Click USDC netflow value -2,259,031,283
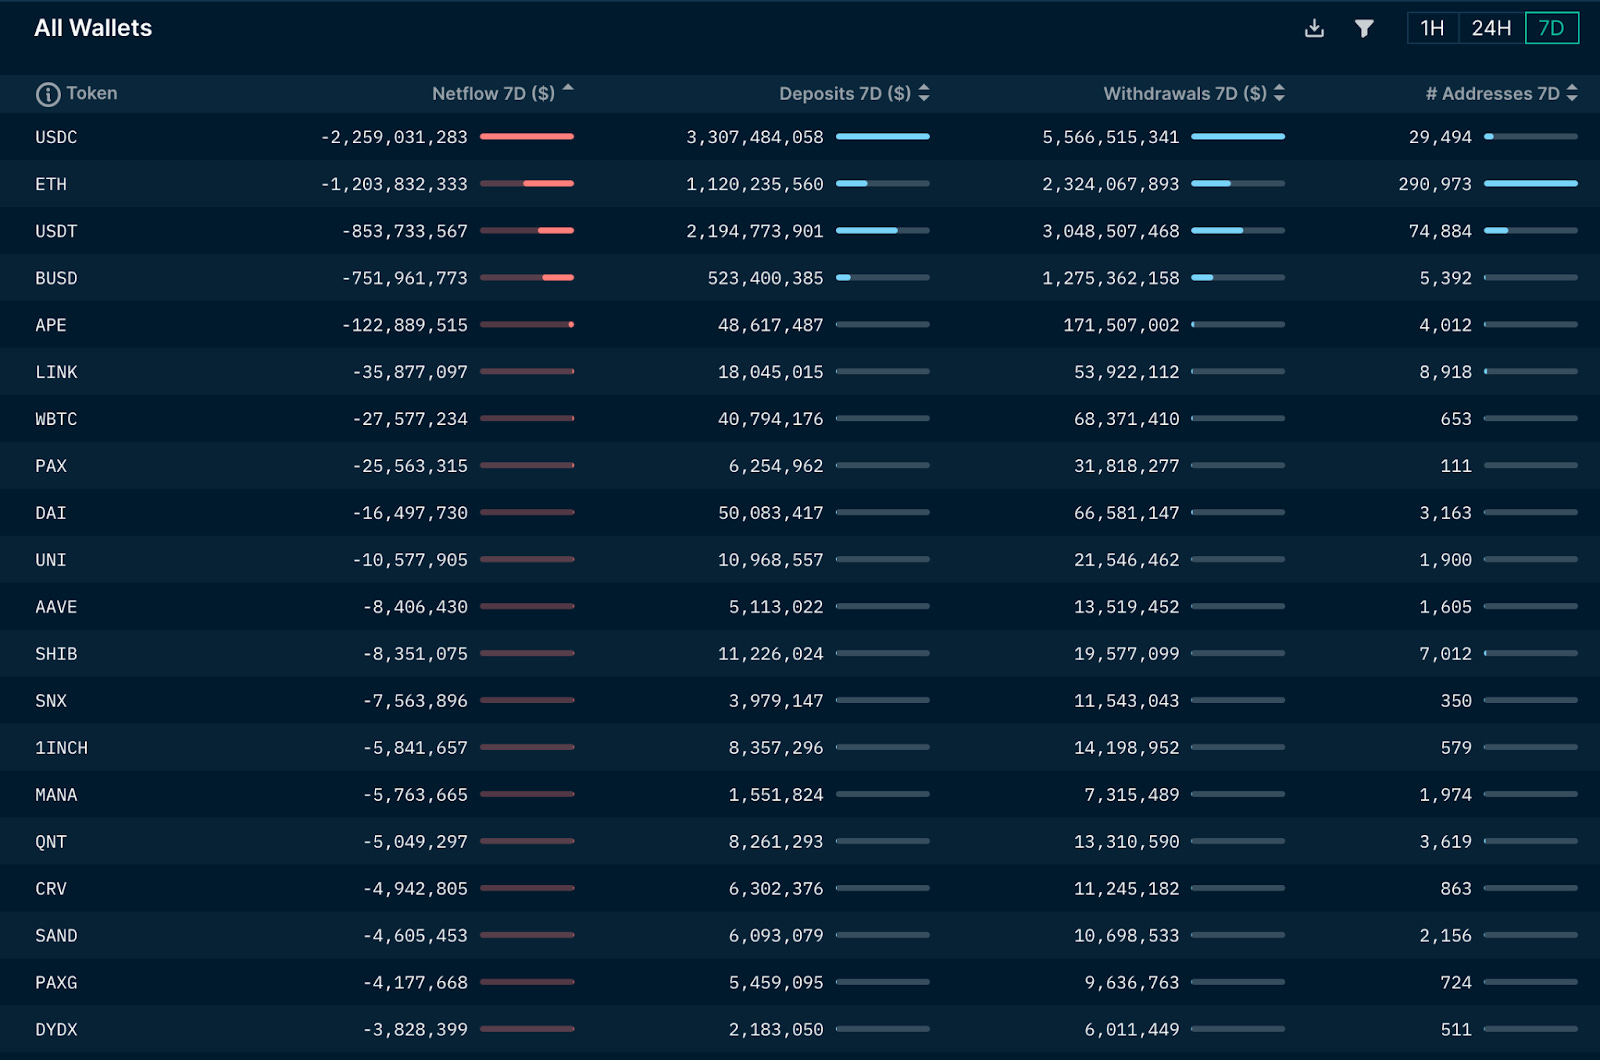This screenshot has width=1600, height=1060. pos(394,137)
